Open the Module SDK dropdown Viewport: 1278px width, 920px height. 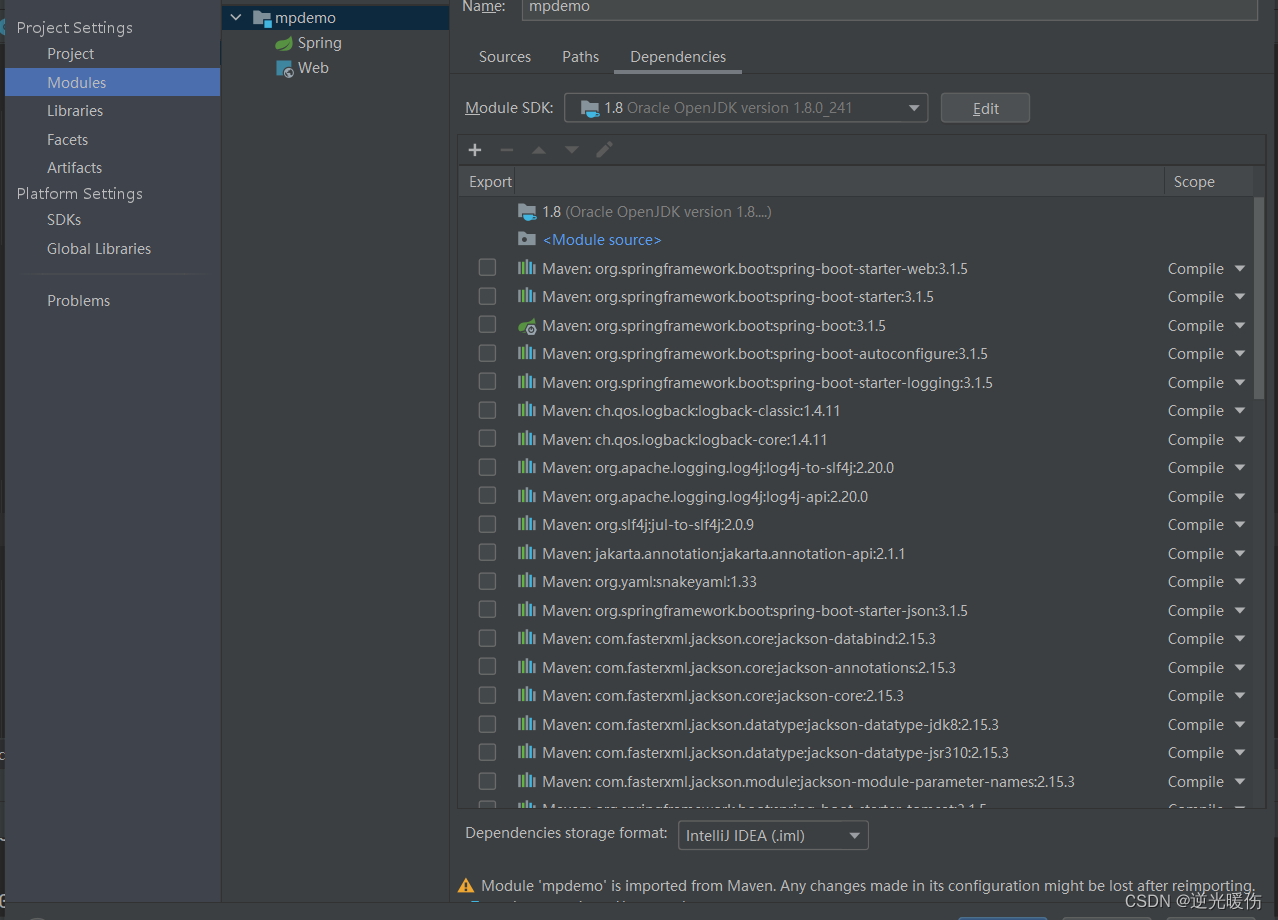coord(912,107)
